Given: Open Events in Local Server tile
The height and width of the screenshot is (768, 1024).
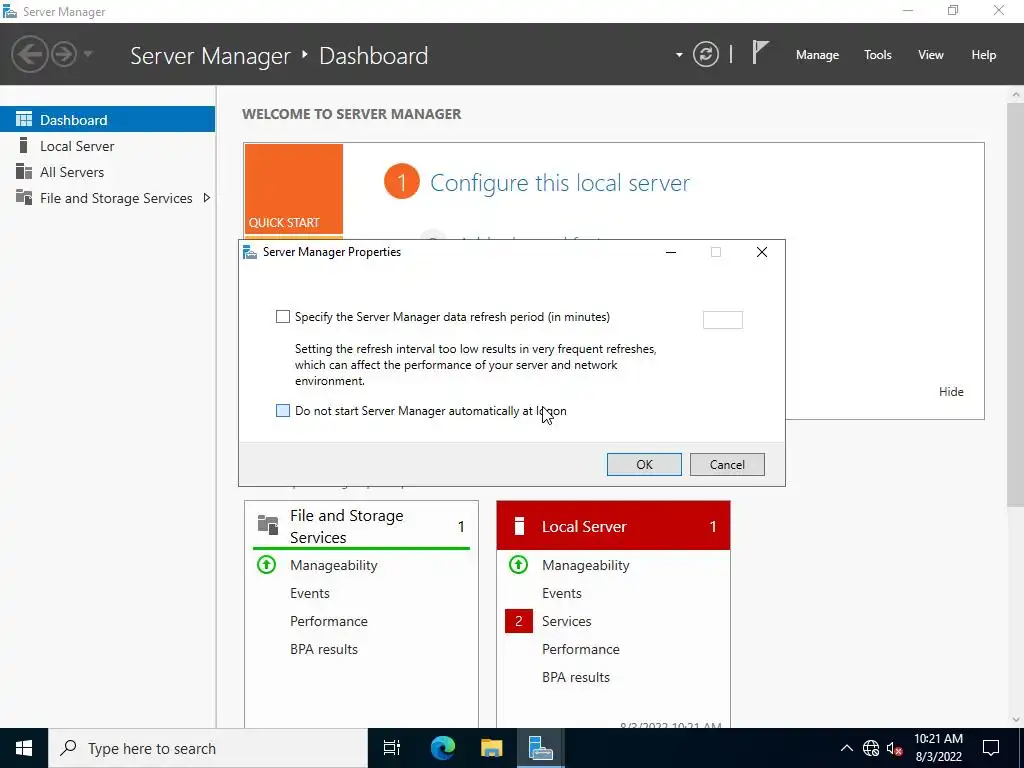Looking at the screenshot, I should 562,593.
